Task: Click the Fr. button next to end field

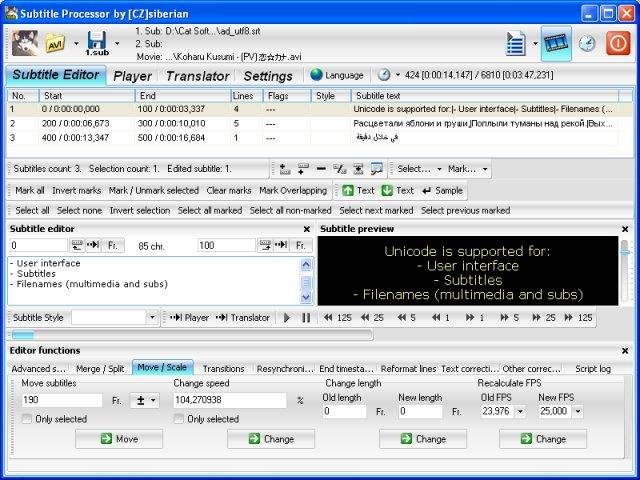Action: pos(301,245)
